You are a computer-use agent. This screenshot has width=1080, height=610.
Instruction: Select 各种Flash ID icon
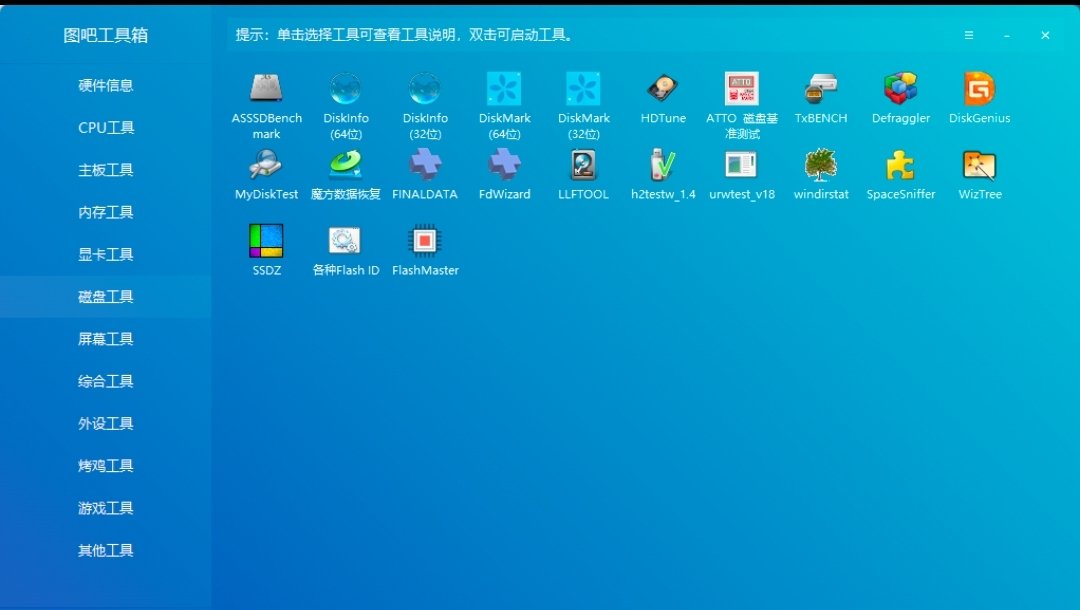click(346, 240)
